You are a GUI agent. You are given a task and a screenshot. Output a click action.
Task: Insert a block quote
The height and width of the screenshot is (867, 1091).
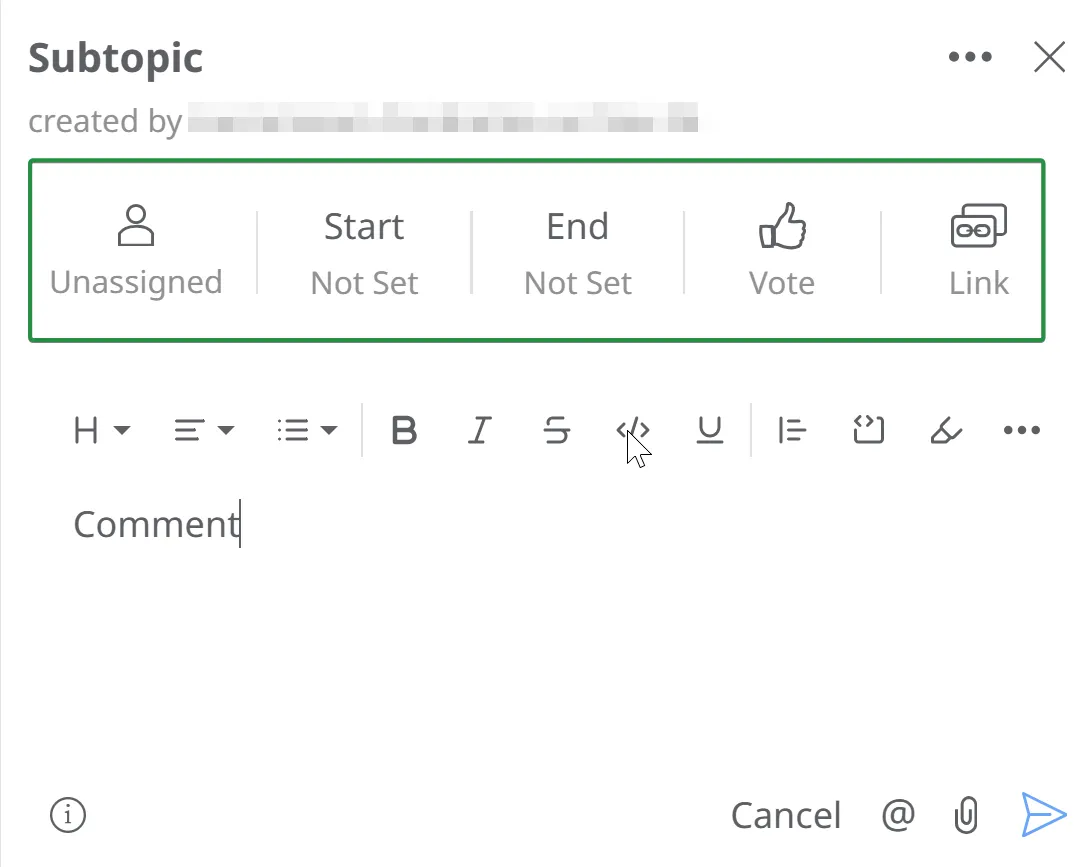click(x=792, y=431)
